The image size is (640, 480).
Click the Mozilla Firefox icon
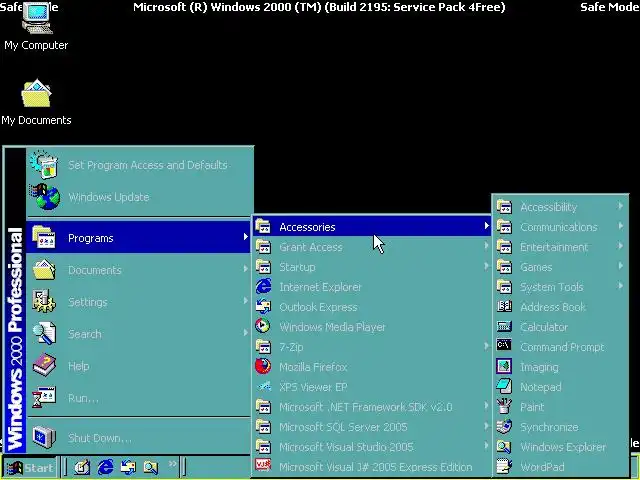click(x=263, y=366)
